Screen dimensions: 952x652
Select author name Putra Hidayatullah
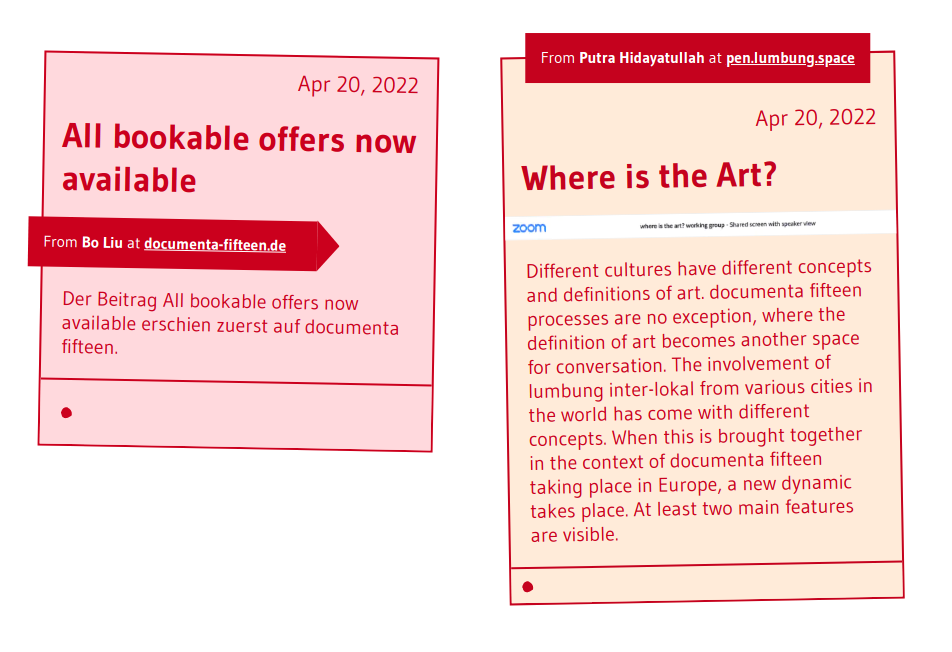coord(641,58)
